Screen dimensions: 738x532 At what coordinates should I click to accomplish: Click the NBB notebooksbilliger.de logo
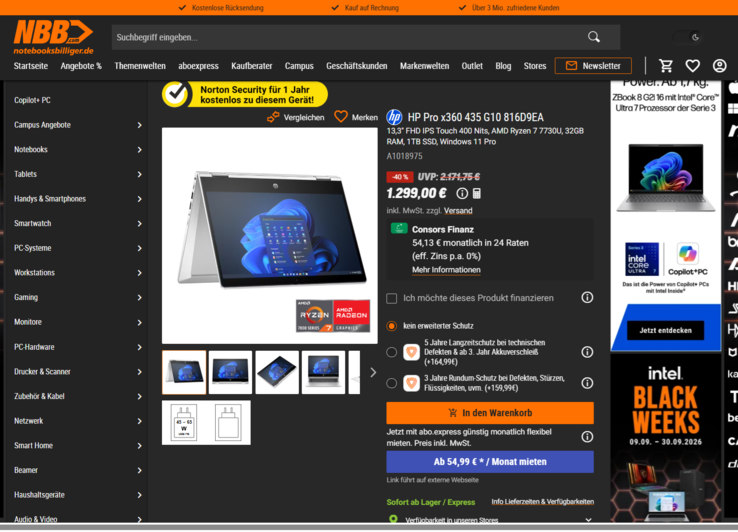(53, 37)
